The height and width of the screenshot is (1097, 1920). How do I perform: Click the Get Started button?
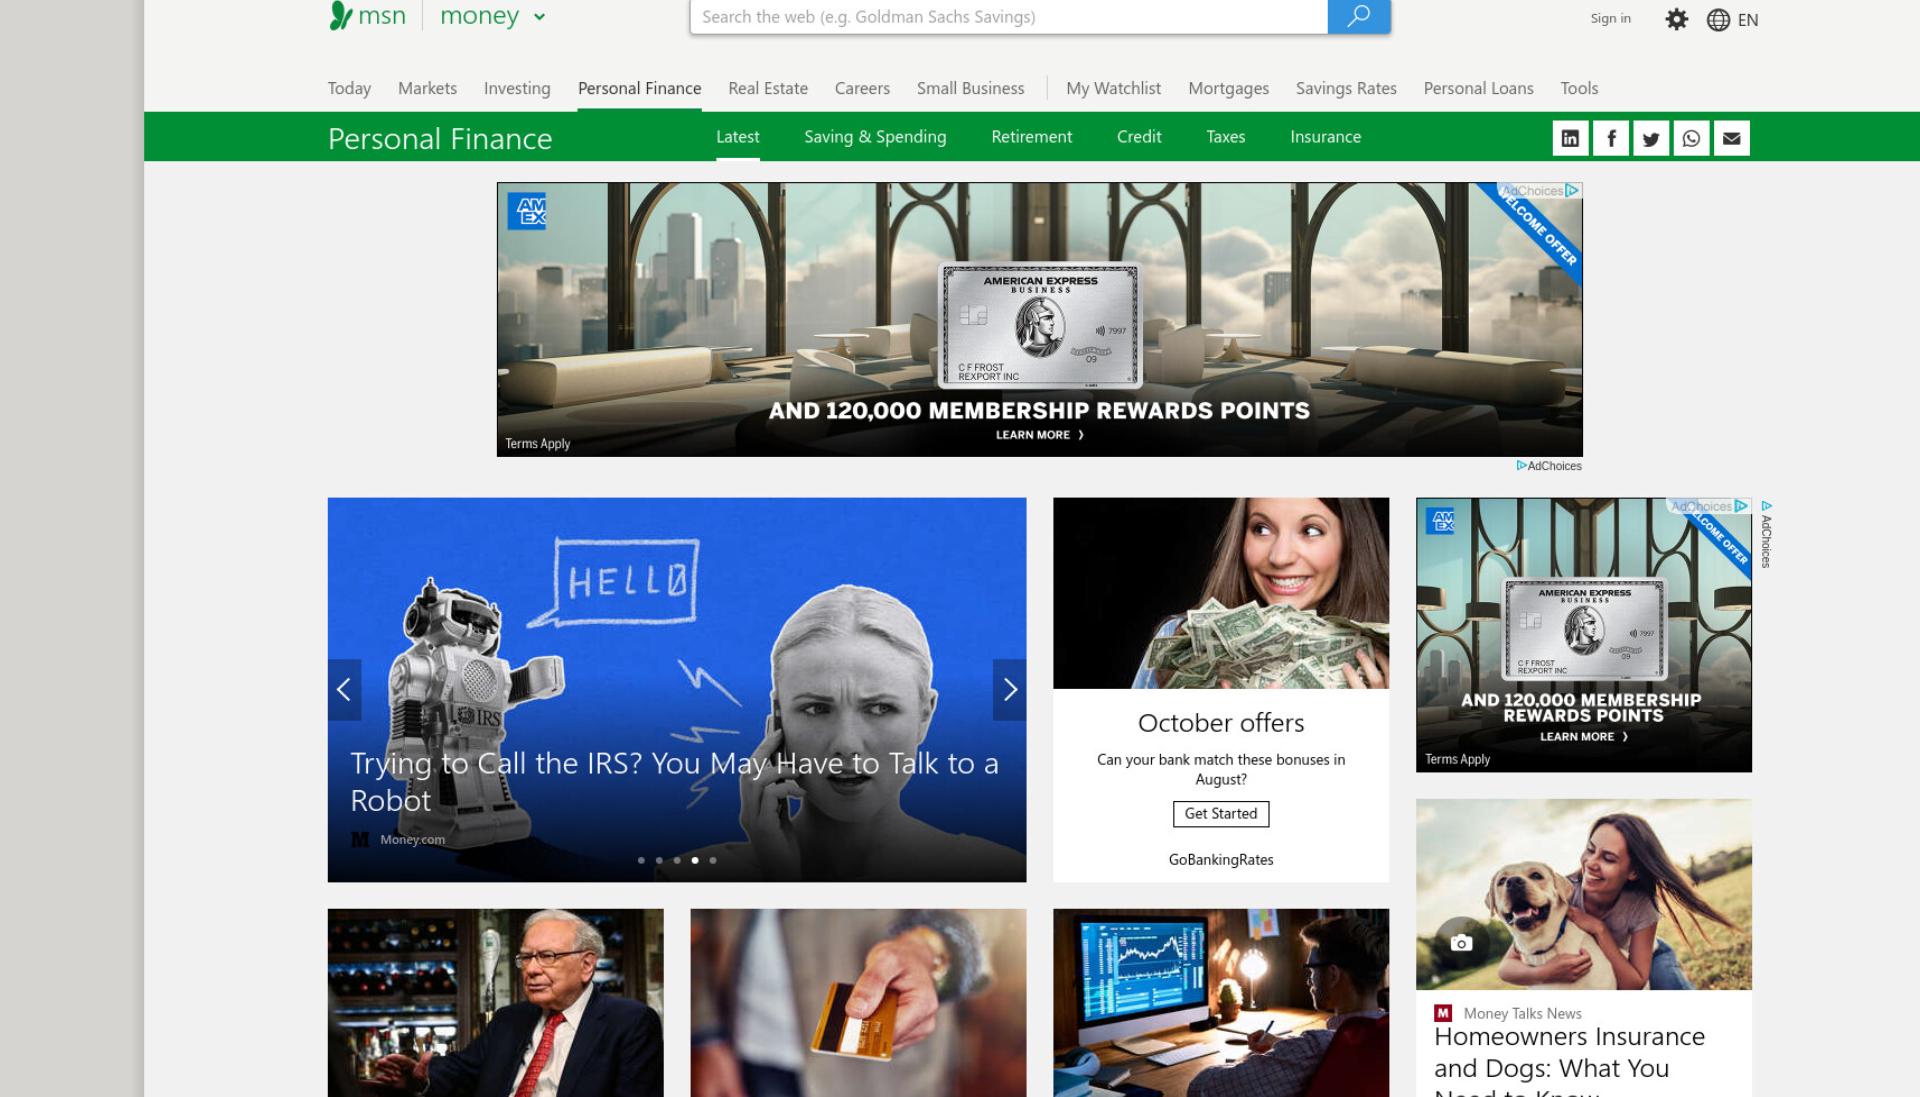click(1221, 814)
